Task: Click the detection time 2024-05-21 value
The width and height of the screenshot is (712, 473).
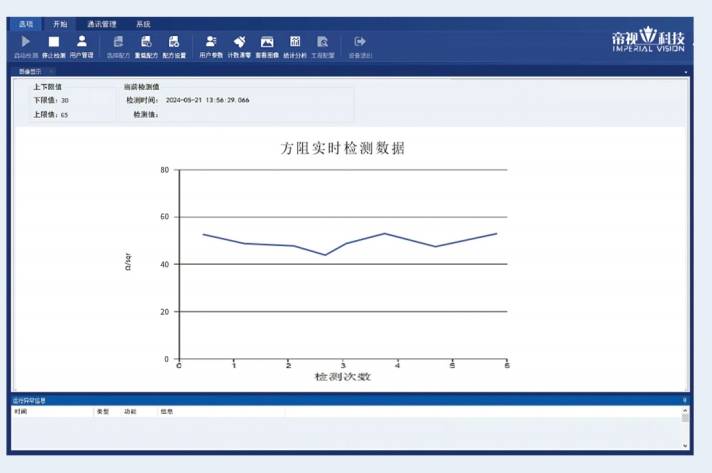Action: (x=208, y=100)
